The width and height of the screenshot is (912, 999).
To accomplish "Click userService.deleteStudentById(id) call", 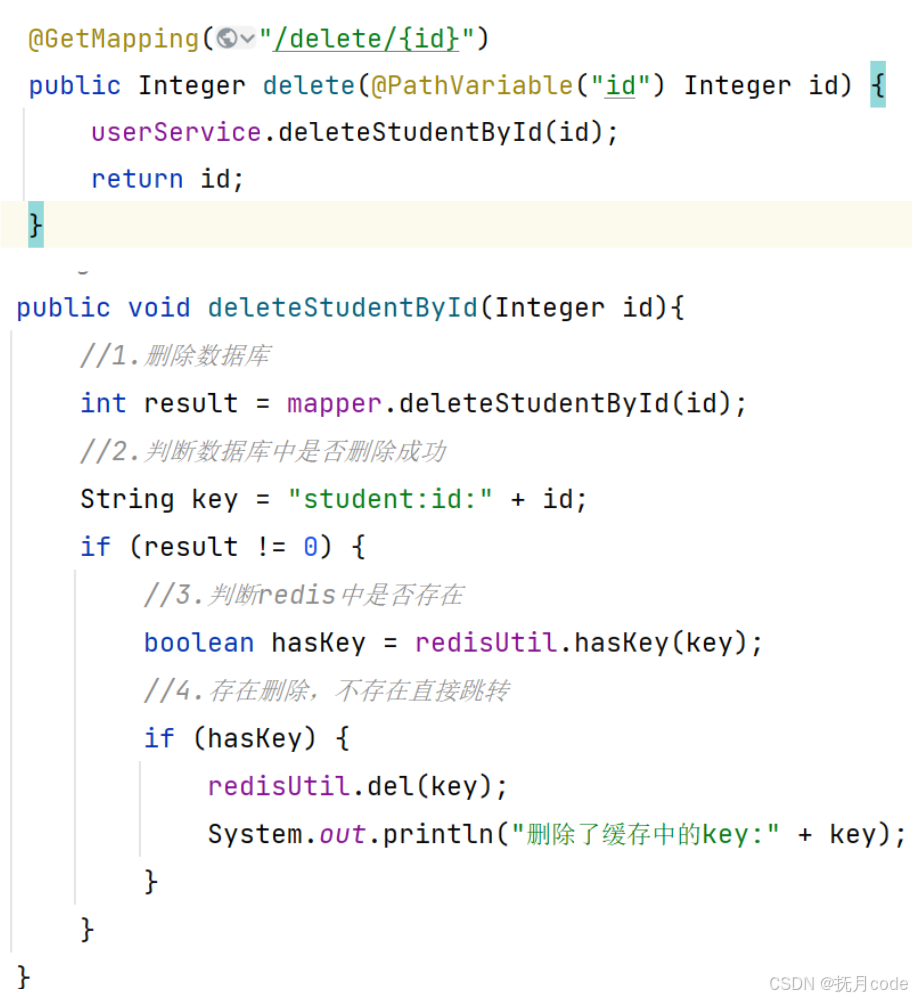I will click(x=354, y=133).
